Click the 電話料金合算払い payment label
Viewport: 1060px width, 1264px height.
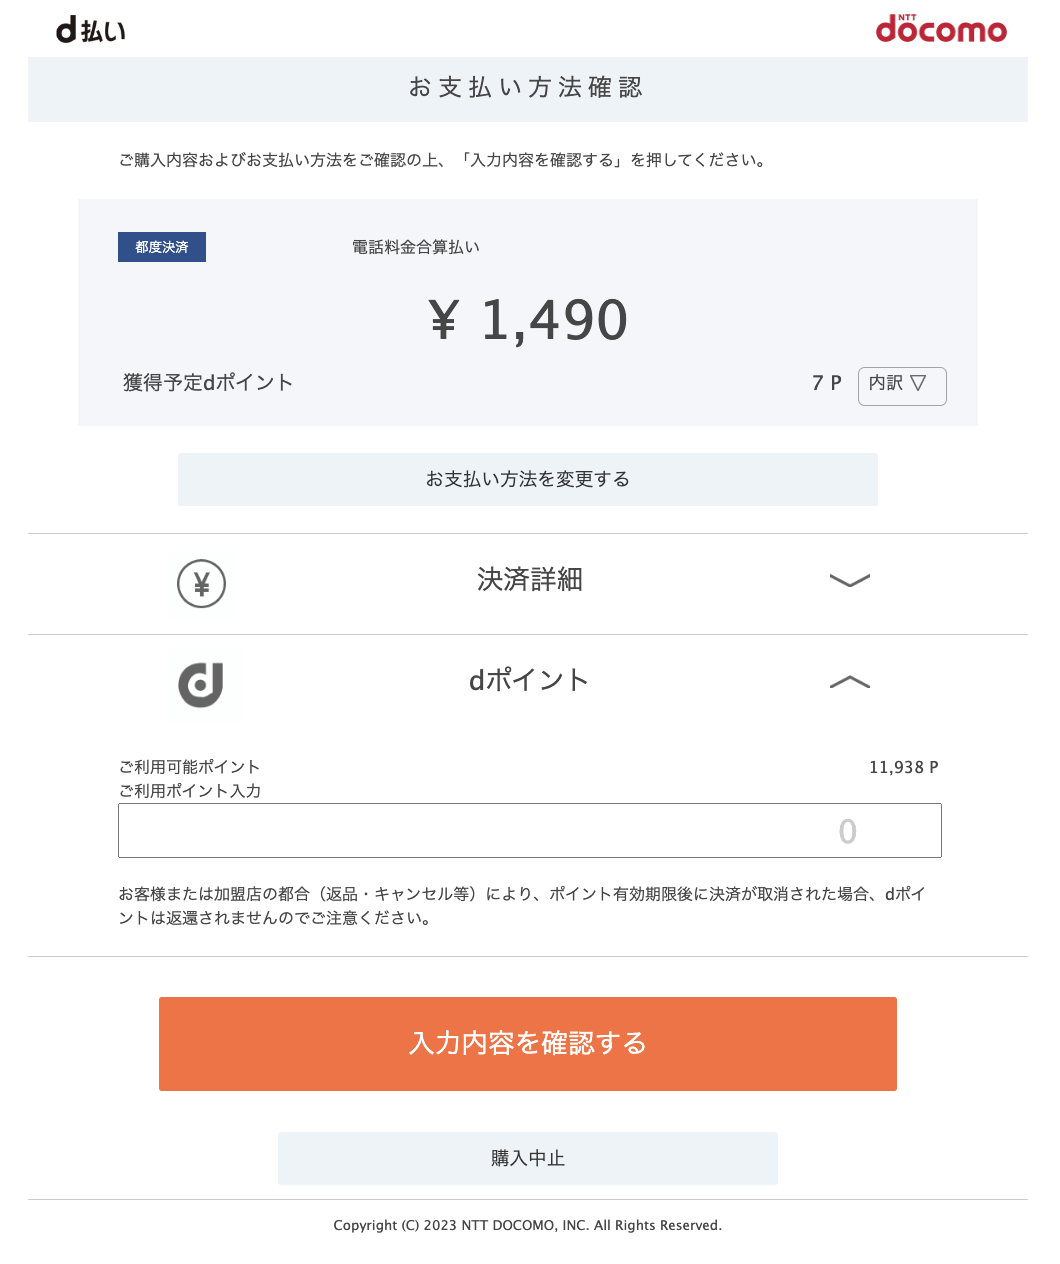tap(416, 247)
